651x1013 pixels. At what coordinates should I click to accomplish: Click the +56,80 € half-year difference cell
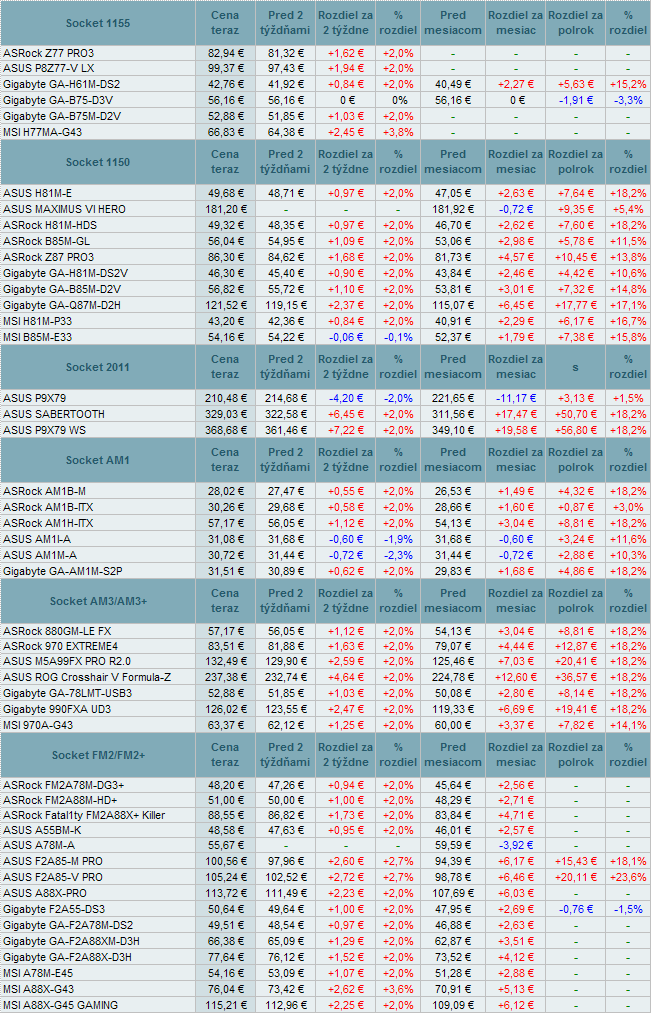575,429
